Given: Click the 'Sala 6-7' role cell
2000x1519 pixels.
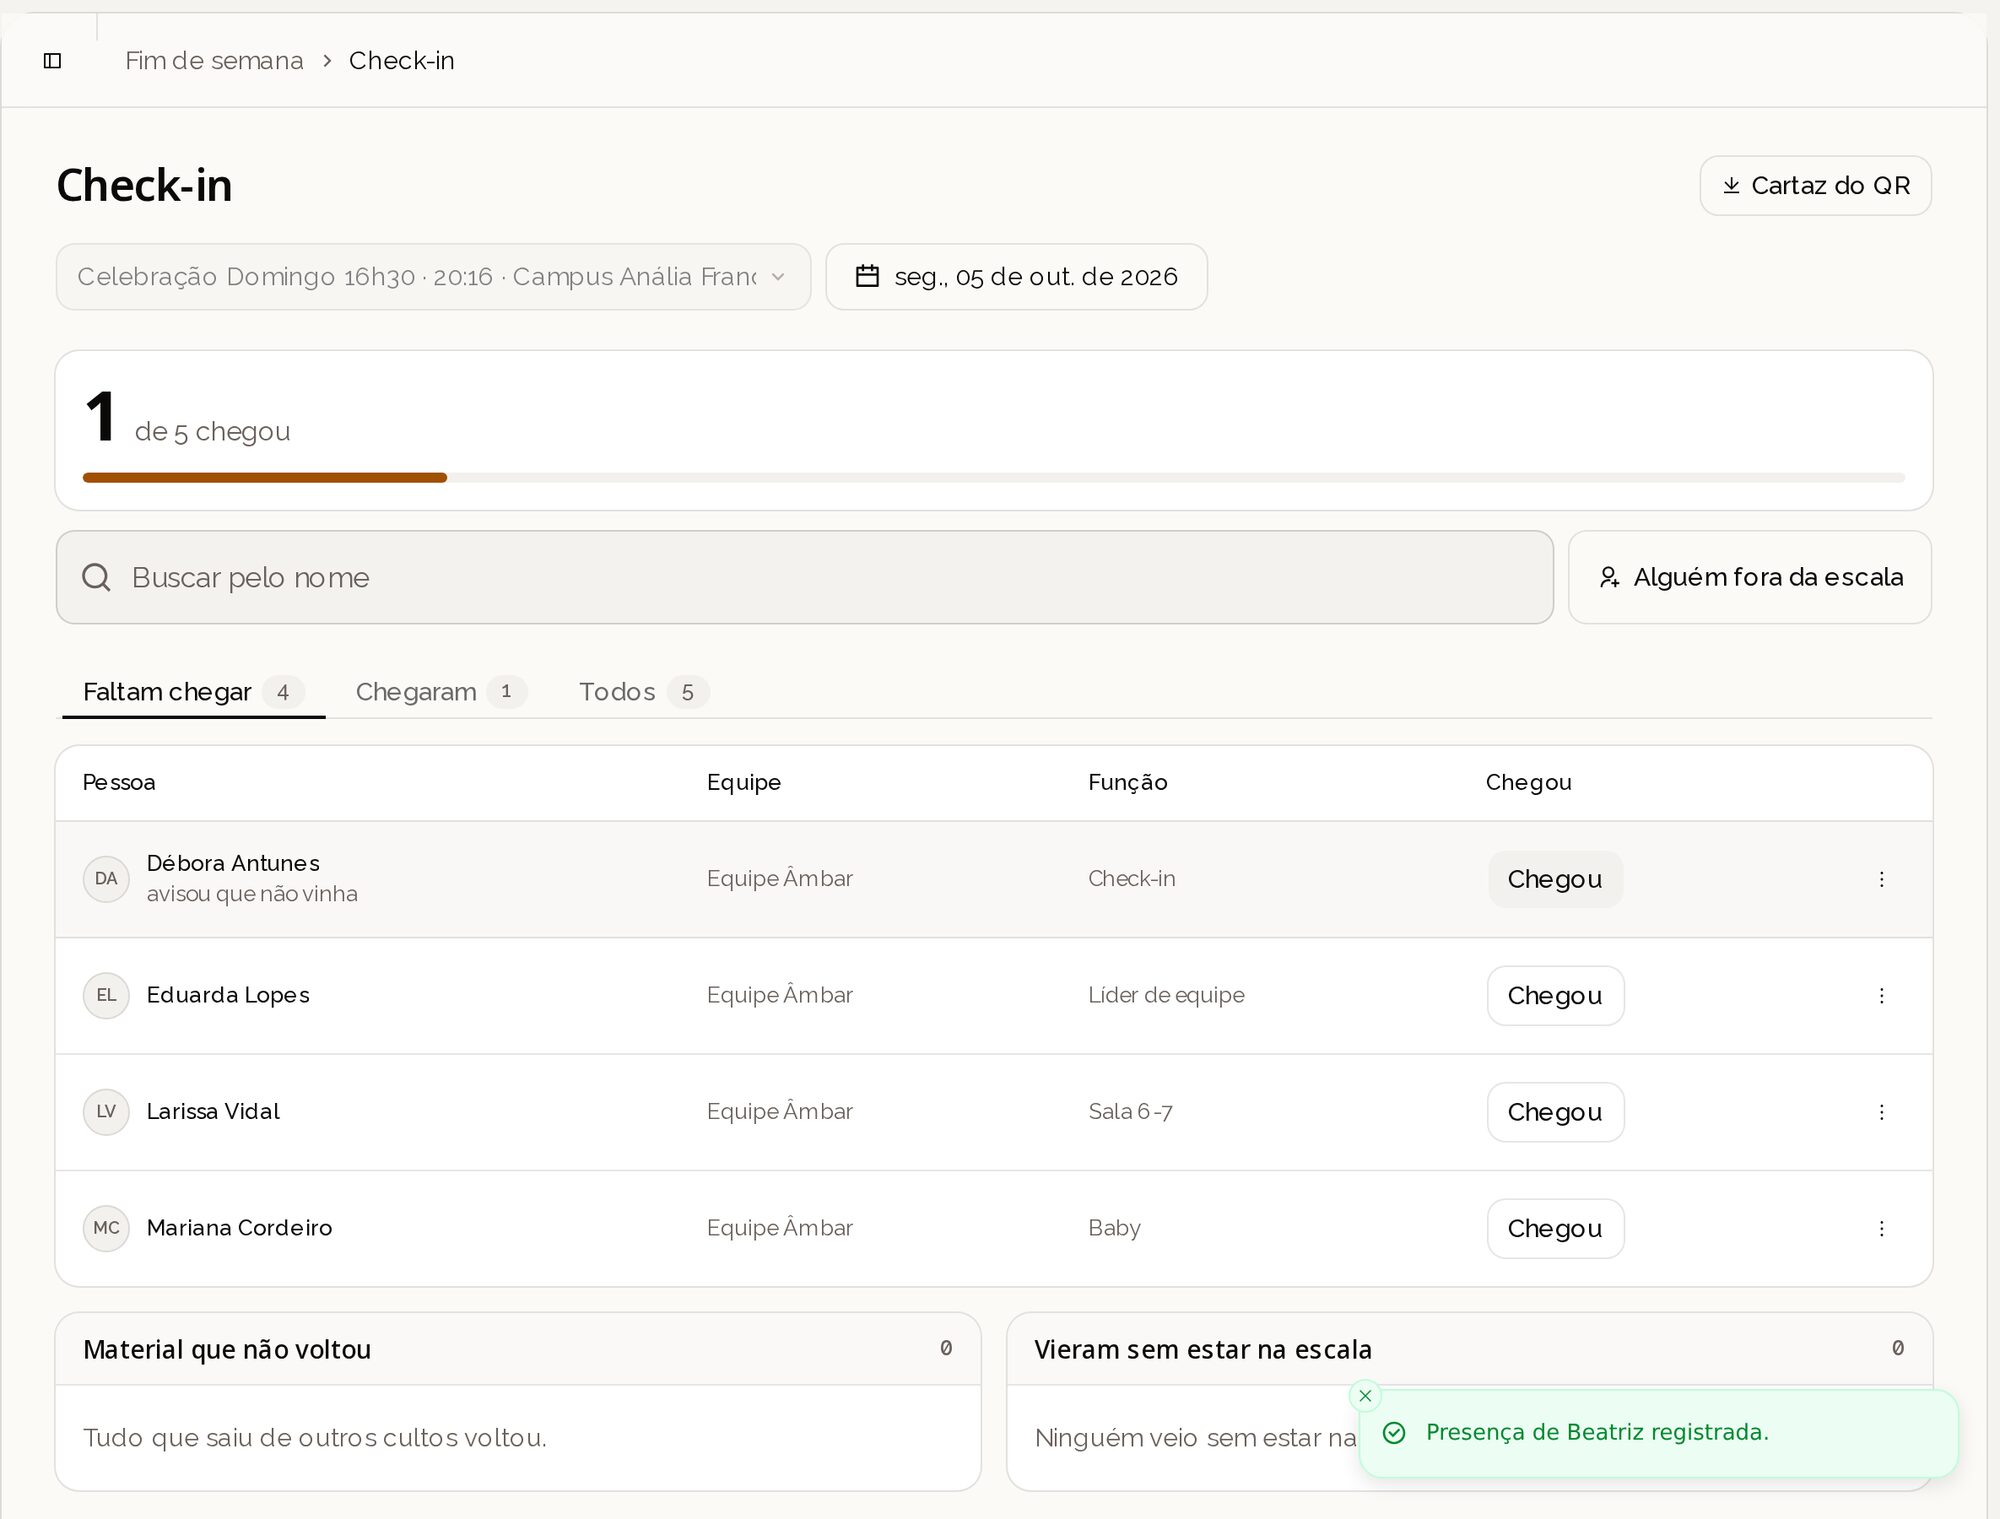Looking at the screenshot, I should point(1130,1112).
